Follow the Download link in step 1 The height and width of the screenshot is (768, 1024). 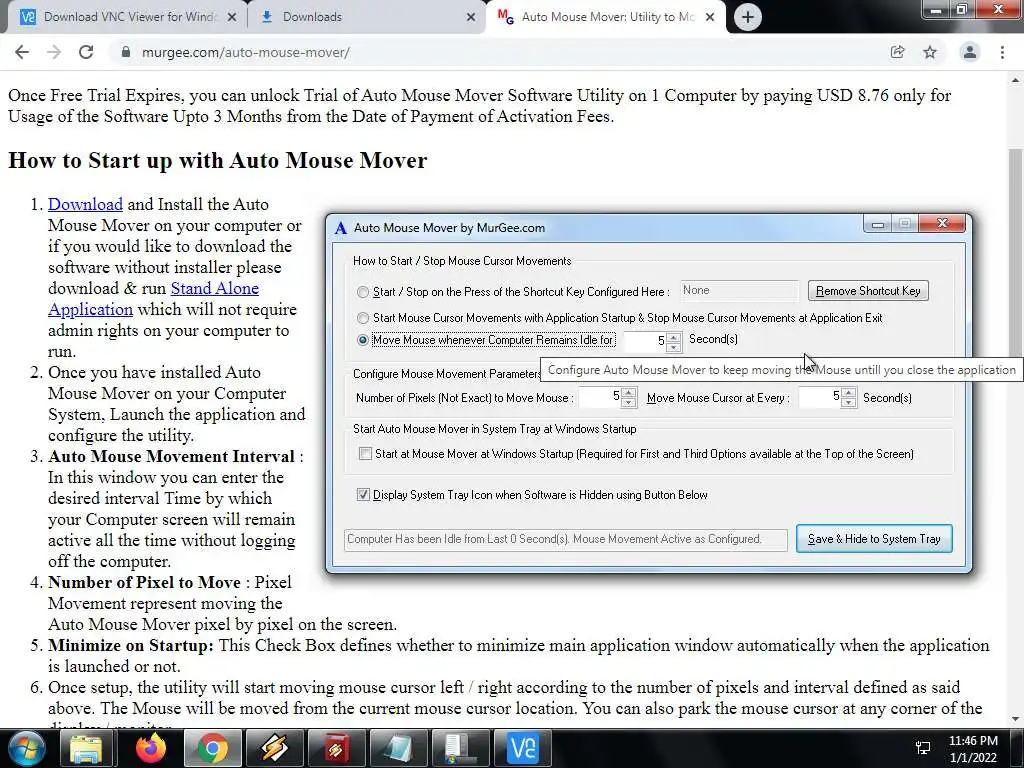tap(86, 204)
